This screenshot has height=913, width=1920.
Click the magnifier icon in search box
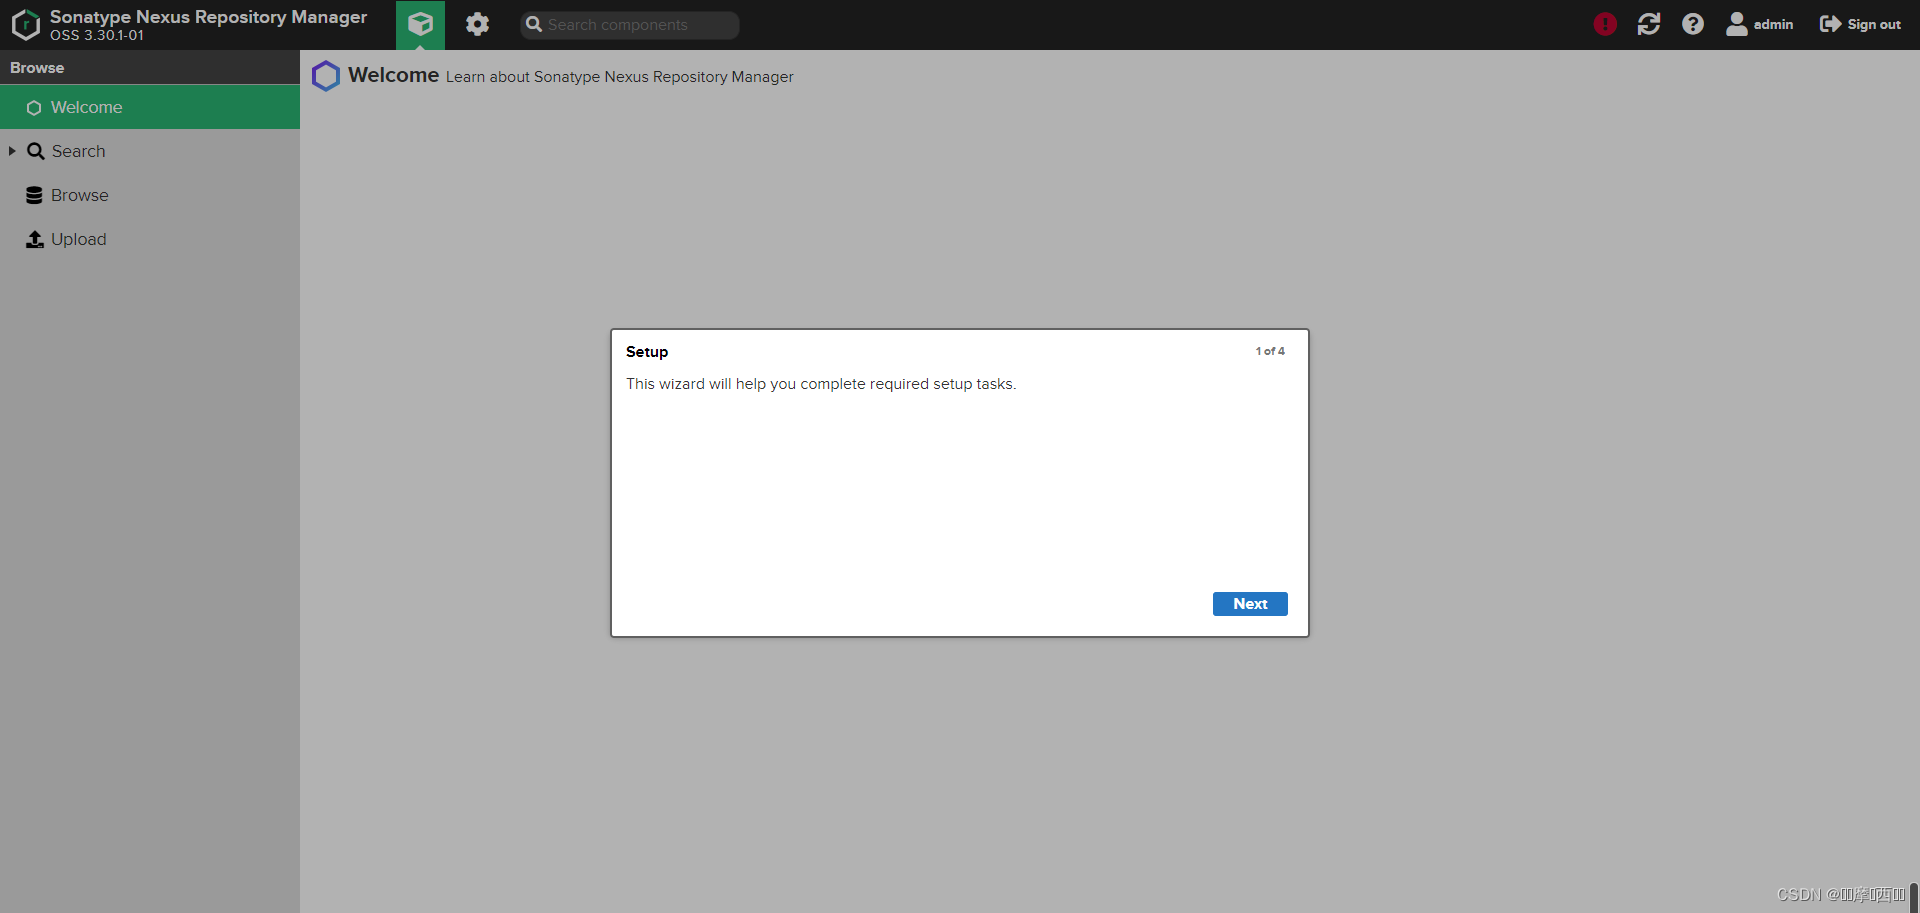(x=534, y=24)
